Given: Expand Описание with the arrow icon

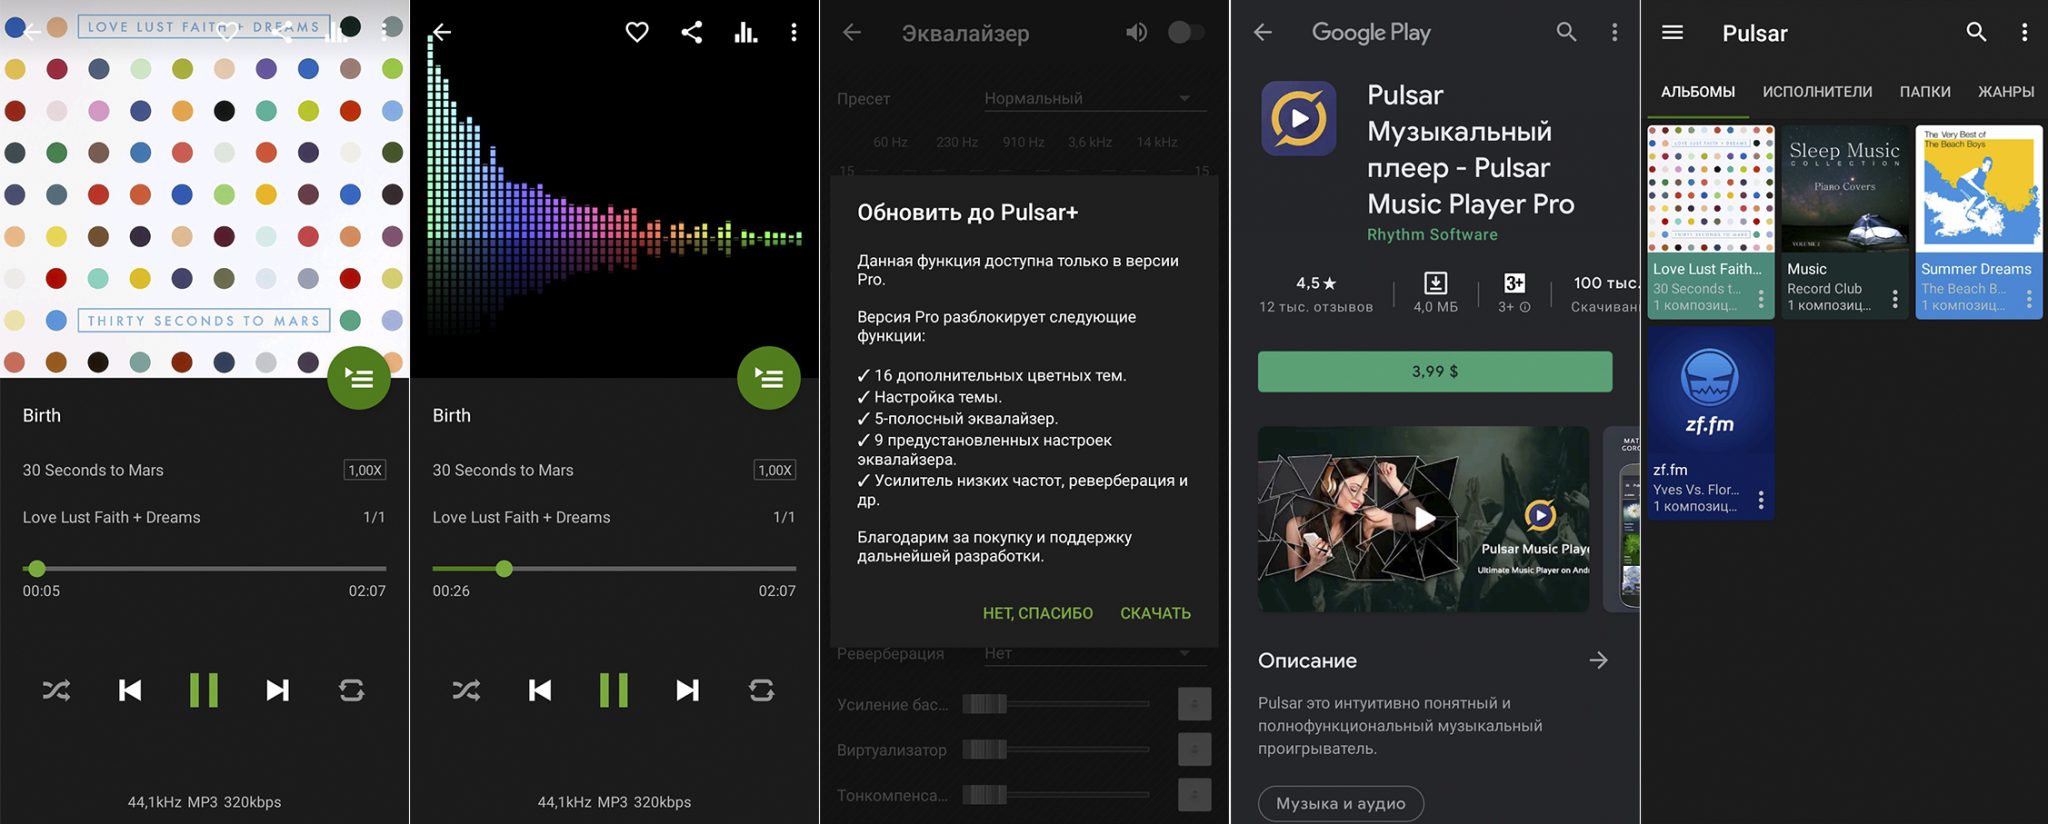Looking at the screenshot, I should pyautogui.click(x=1599, y=660).
